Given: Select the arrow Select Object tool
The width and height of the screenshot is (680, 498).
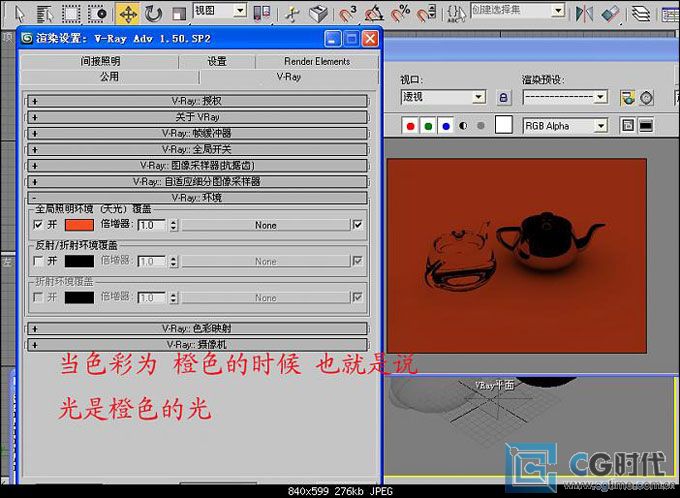Looking at the screenshot, I should 20,13.
